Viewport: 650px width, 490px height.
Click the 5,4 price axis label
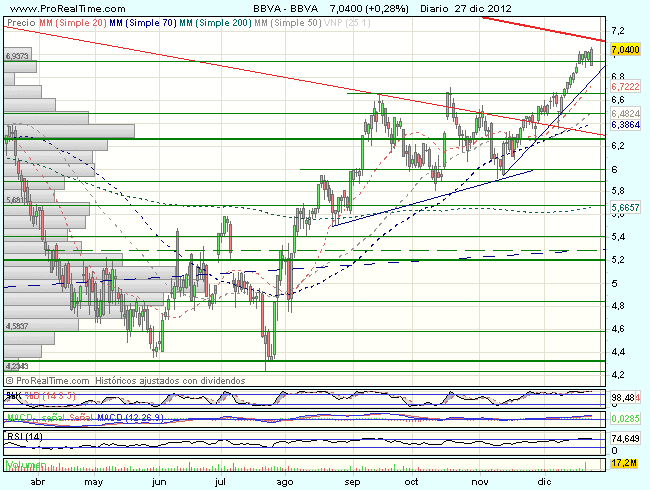[617, 237]
